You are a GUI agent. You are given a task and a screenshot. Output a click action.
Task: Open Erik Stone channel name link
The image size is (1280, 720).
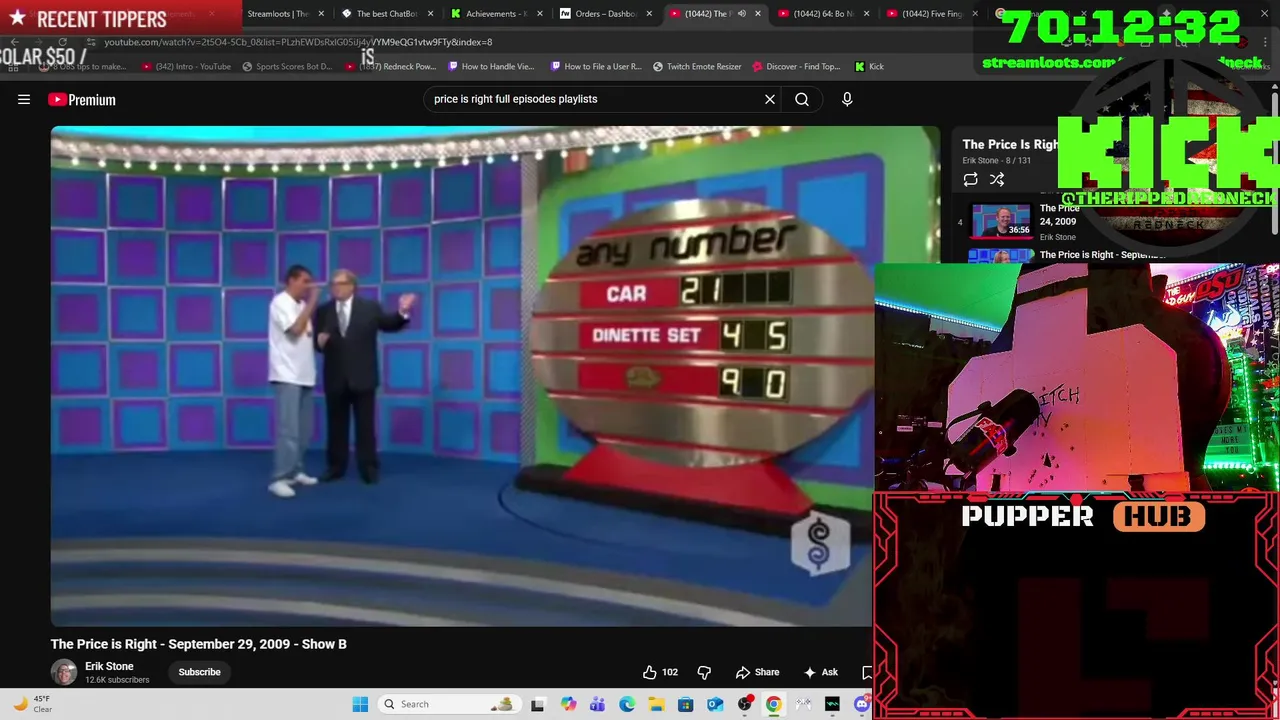(x=109, y=666)
